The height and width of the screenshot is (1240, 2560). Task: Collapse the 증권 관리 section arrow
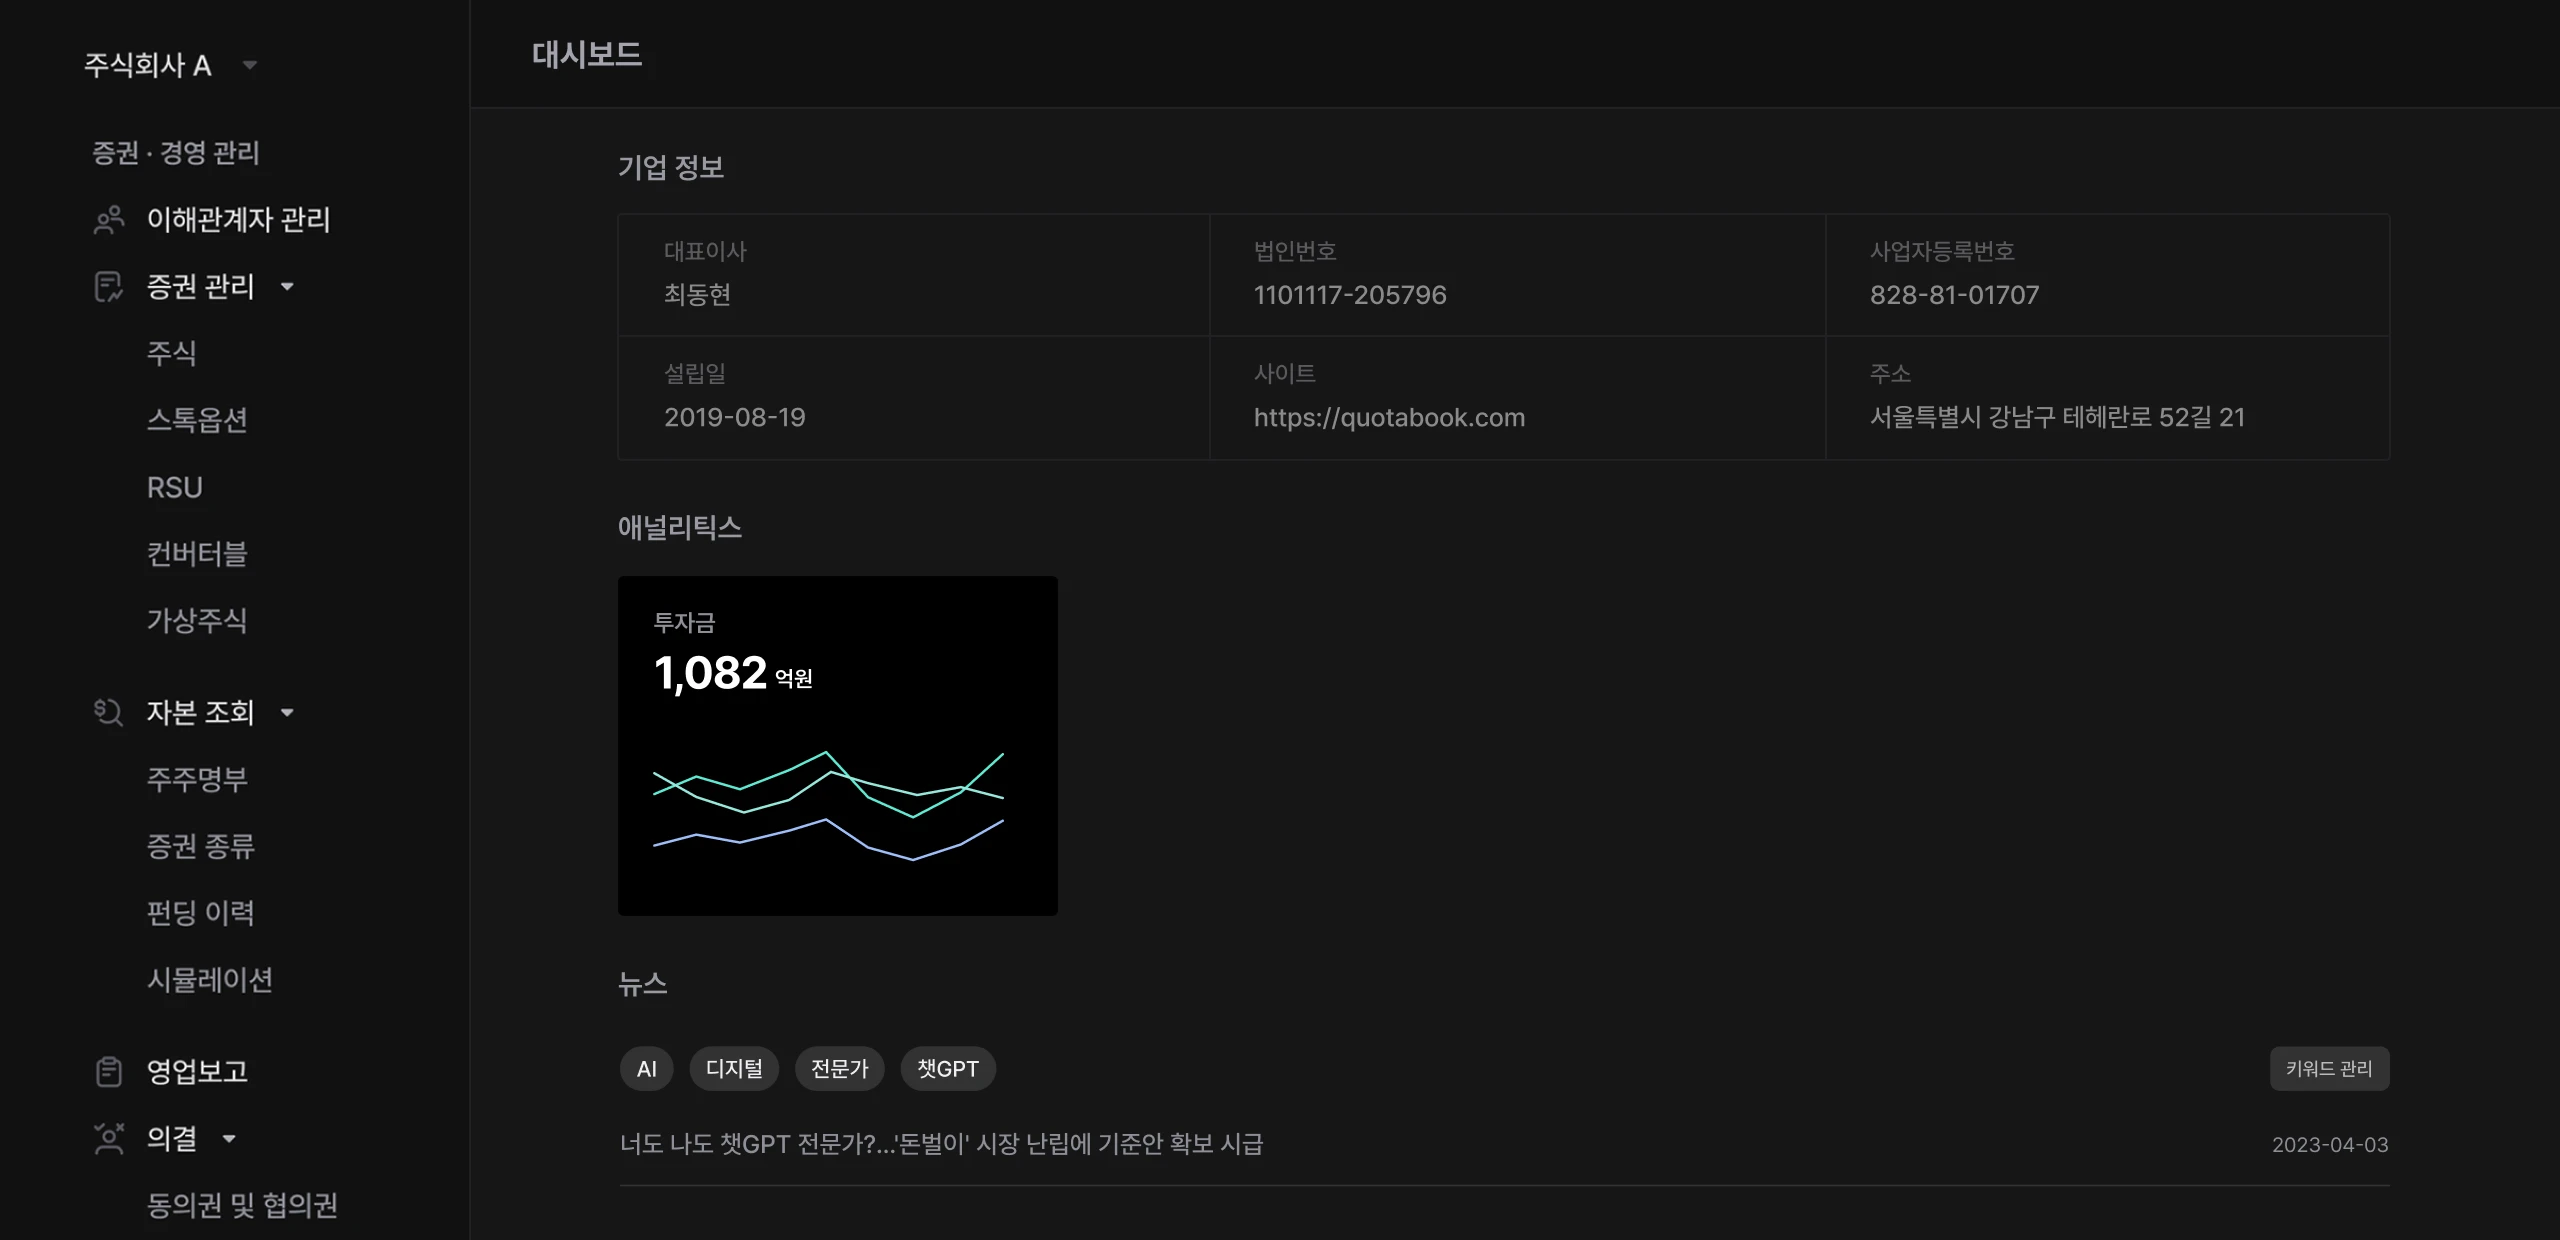[287, 287]
